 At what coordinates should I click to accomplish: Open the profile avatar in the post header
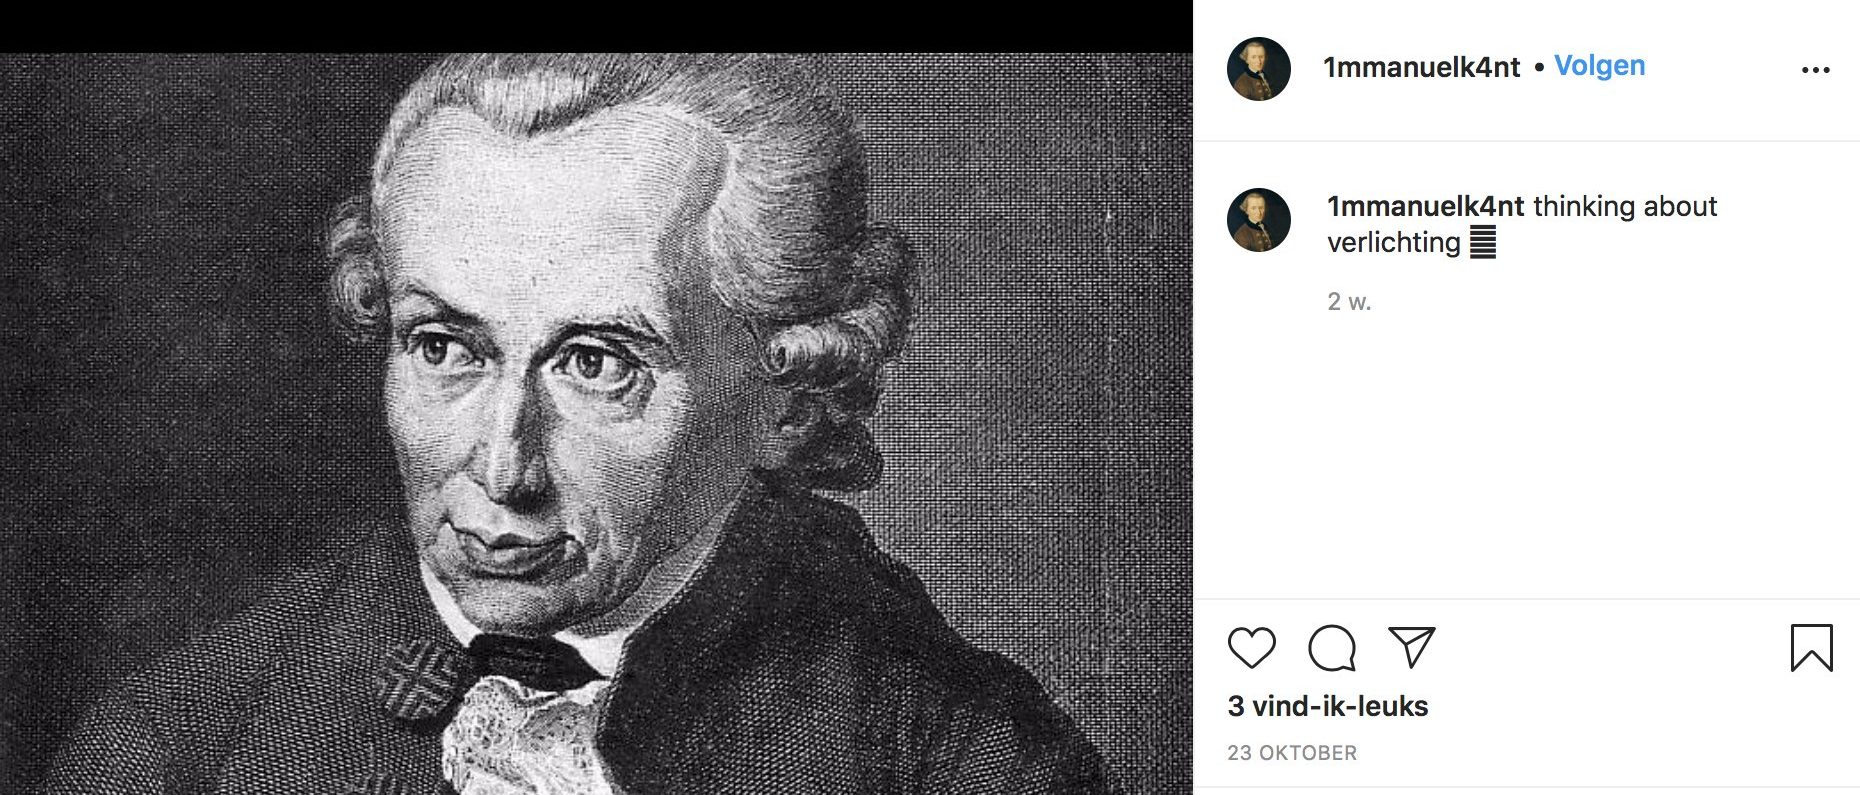pos(1259,69)
